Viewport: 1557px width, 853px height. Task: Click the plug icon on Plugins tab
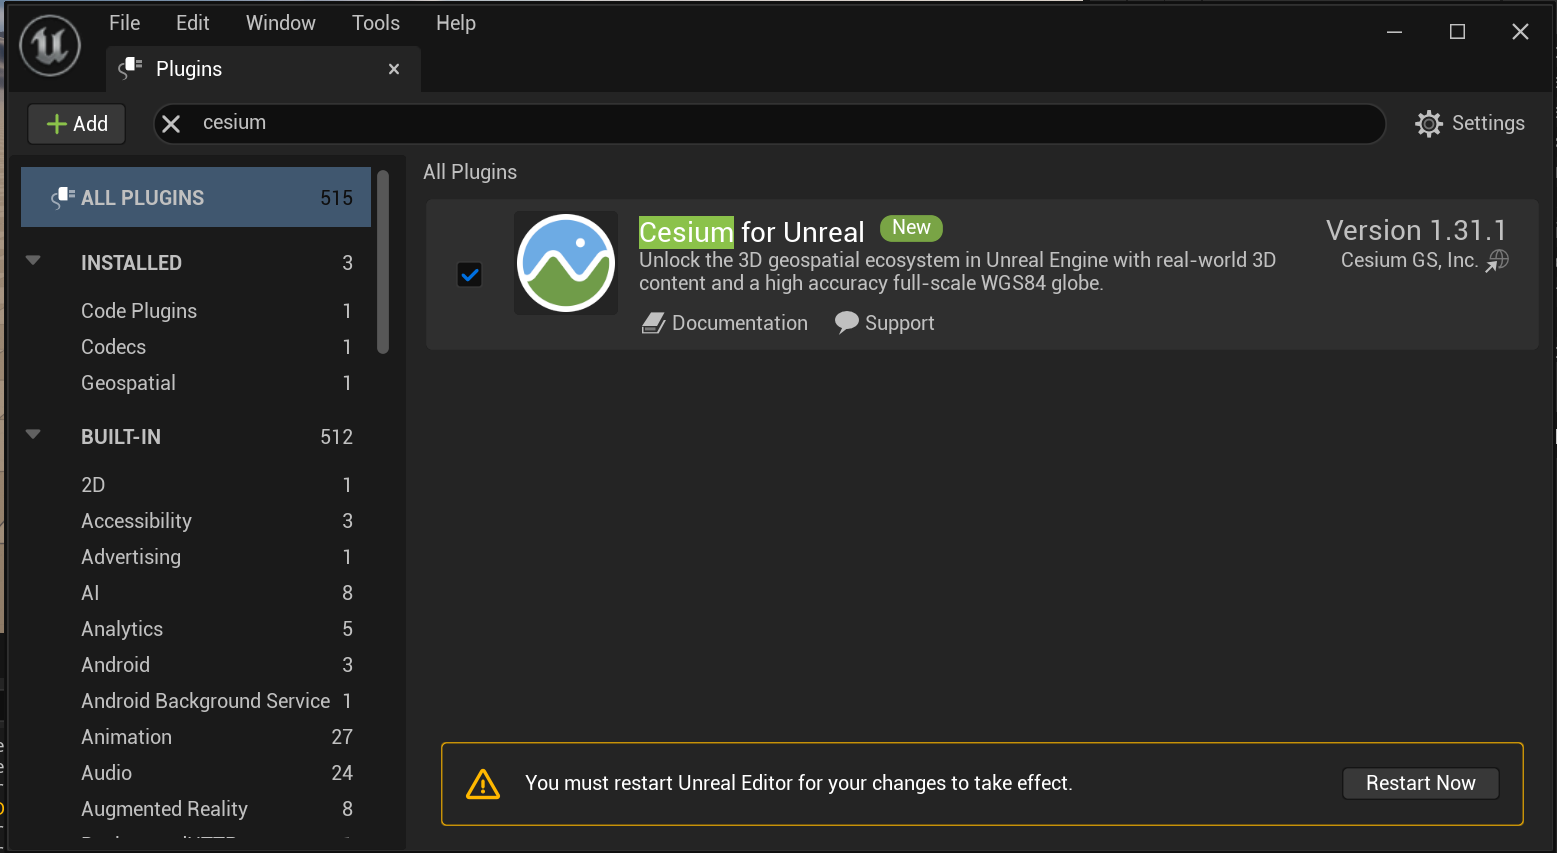pos(130,68)
